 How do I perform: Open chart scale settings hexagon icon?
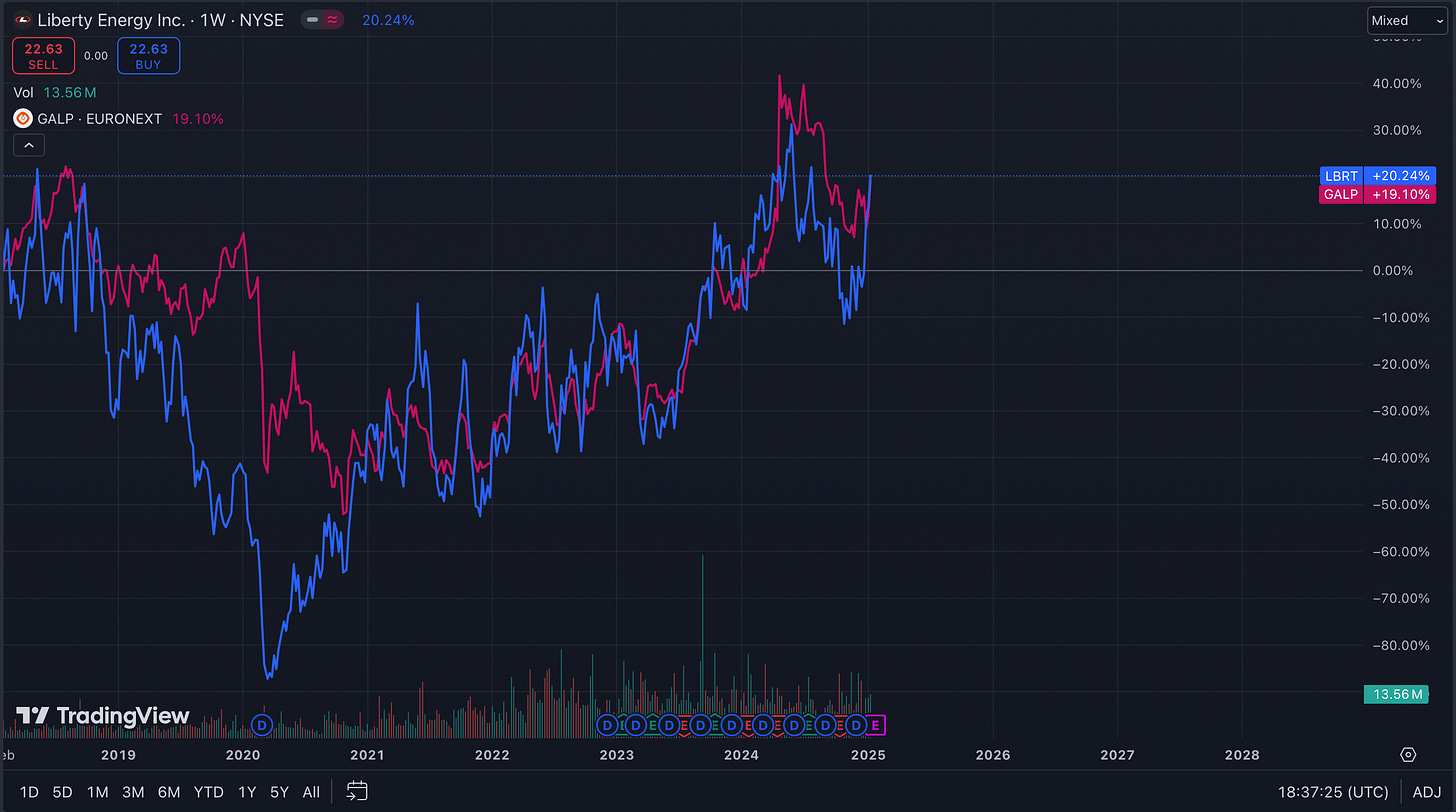[x=1409, y=755]
